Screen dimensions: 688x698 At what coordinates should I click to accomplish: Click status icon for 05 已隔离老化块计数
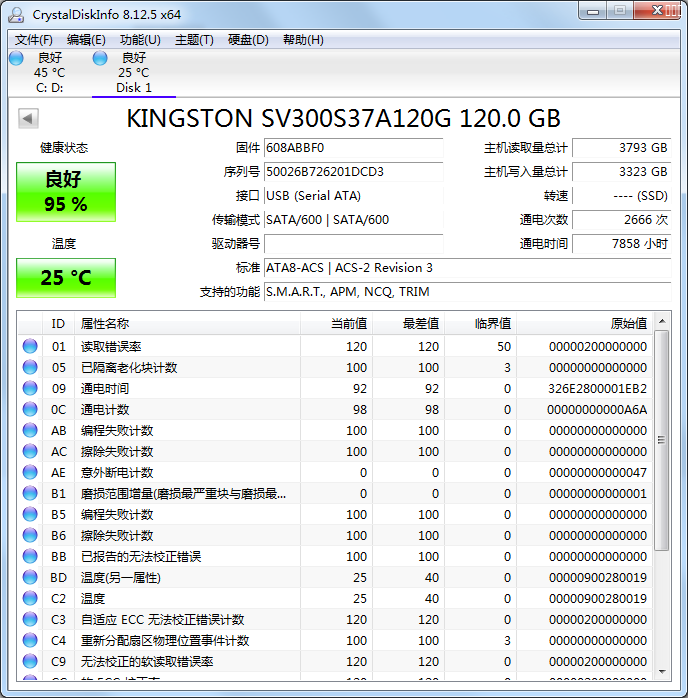point(30,367)
